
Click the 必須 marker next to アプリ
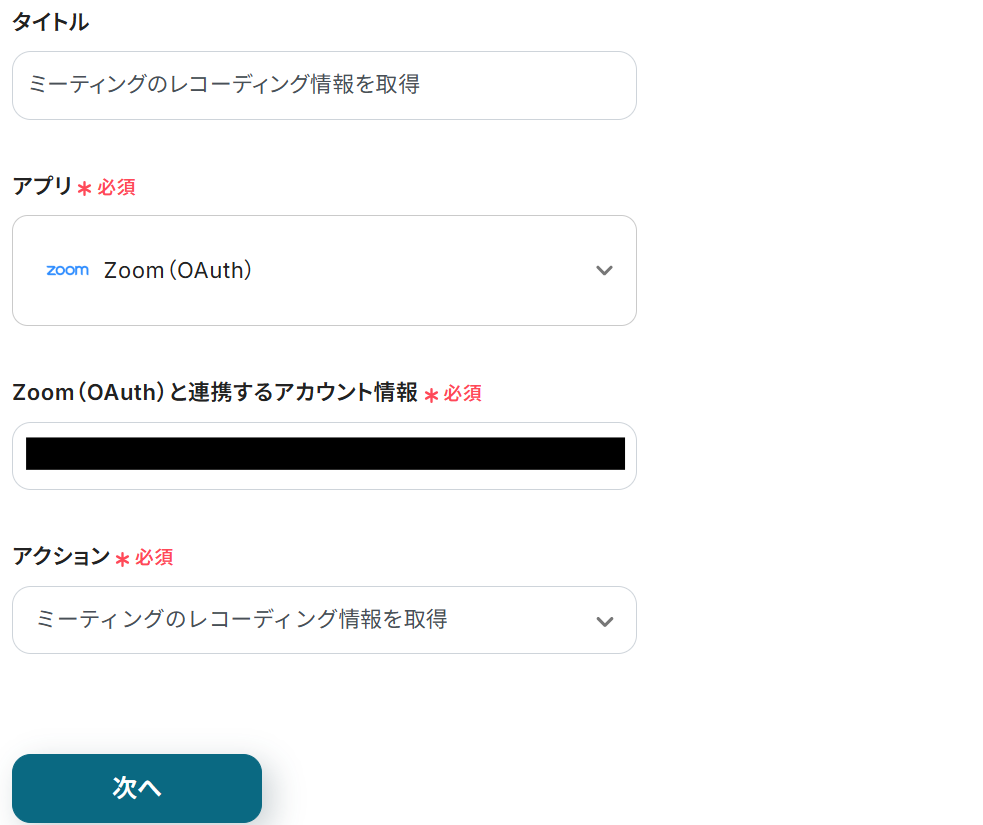click(x=116, y=187)
